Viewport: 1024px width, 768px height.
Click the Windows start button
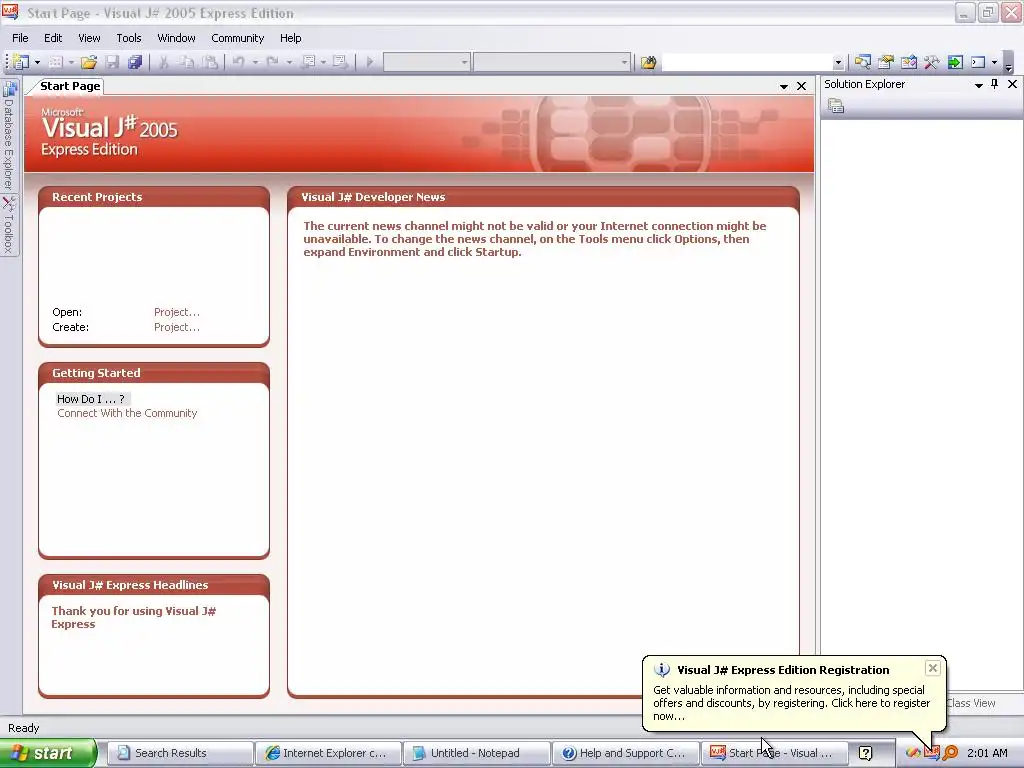49,753
